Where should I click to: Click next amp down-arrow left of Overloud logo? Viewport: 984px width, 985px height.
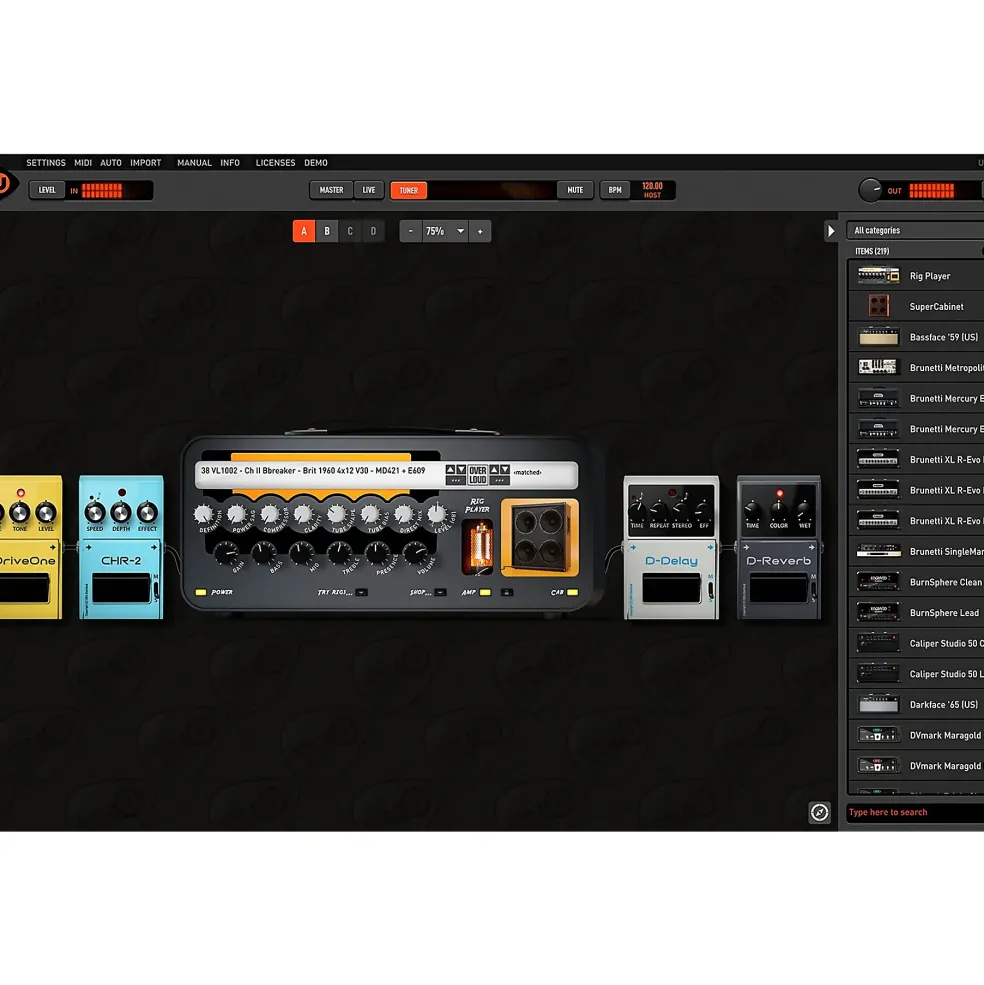point(461,470)
